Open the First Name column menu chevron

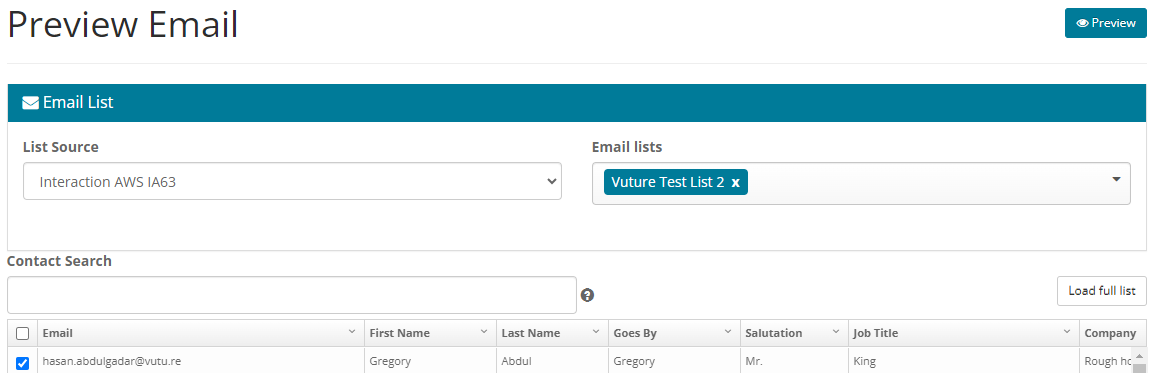(x=484, y=332)
